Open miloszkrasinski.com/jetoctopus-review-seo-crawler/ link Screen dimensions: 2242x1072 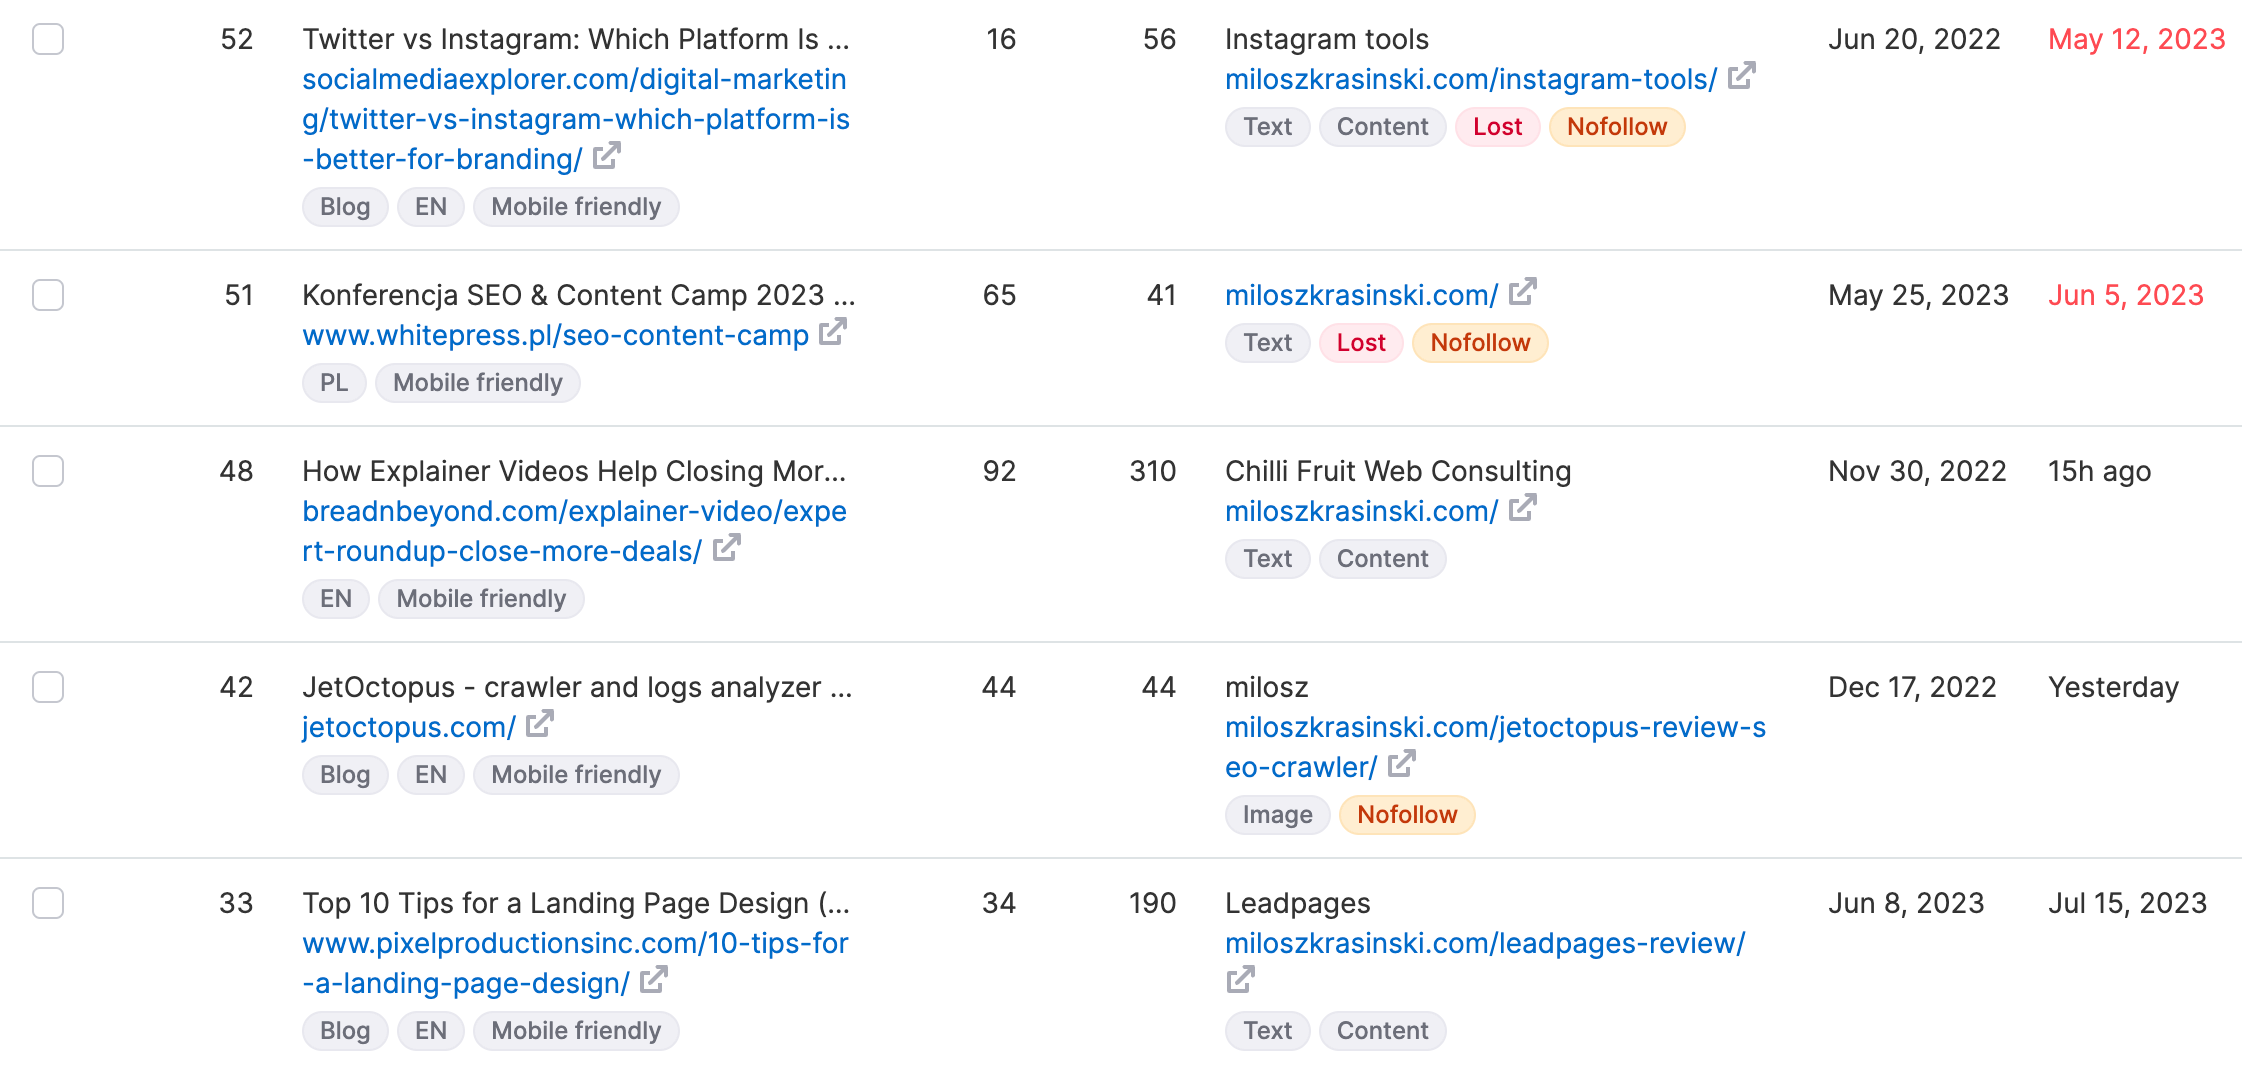[1495, 747]
